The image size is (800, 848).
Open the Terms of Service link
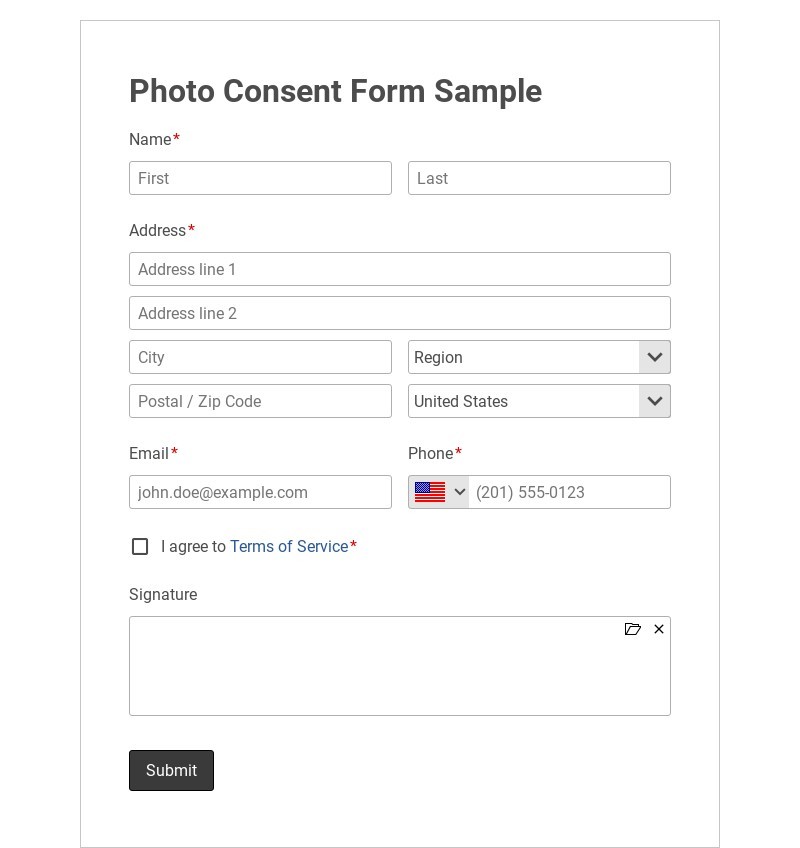tap(289, 546)
